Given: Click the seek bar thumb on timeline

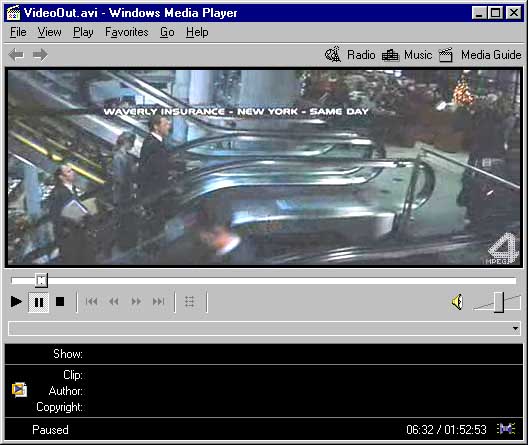Looking at the screenshot, I should 41,280.
